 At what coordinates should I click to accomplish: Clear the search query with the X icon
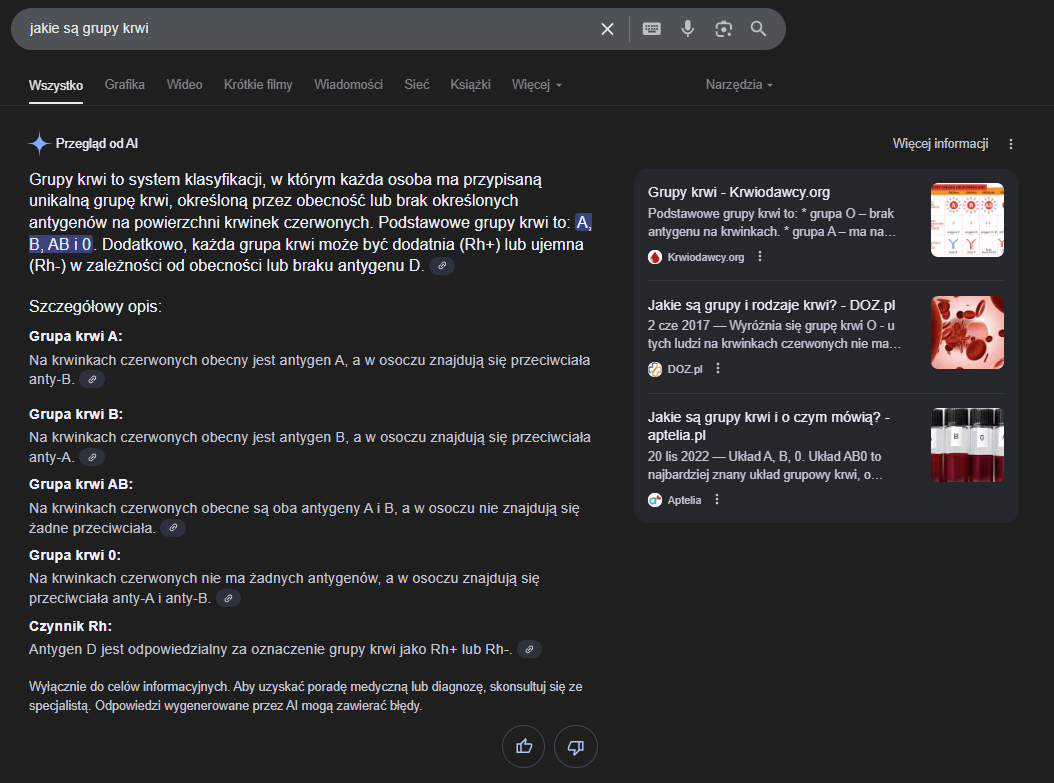click(607, 29)
